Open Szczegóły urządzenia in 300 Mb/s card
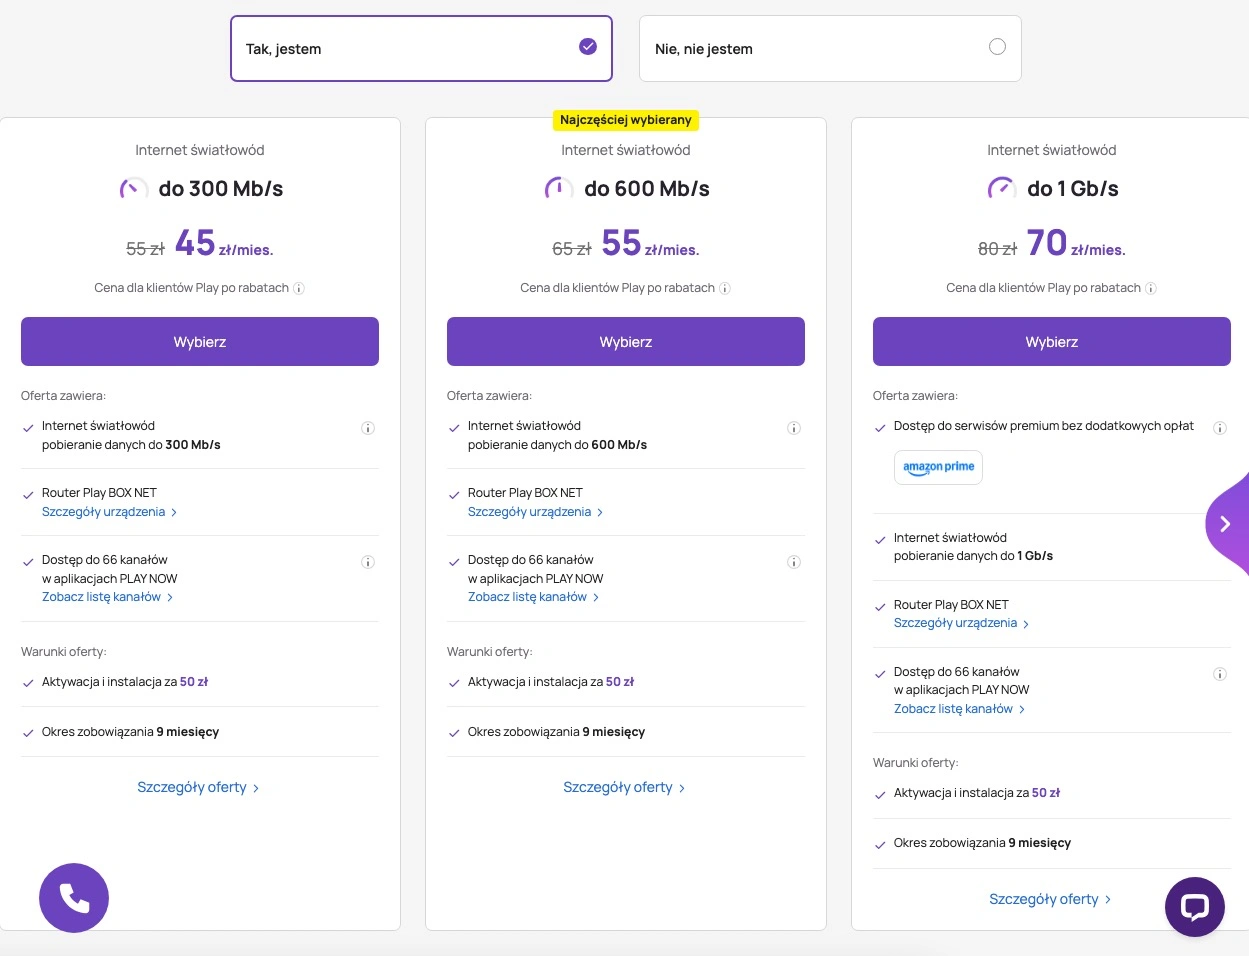 (110, 512)
